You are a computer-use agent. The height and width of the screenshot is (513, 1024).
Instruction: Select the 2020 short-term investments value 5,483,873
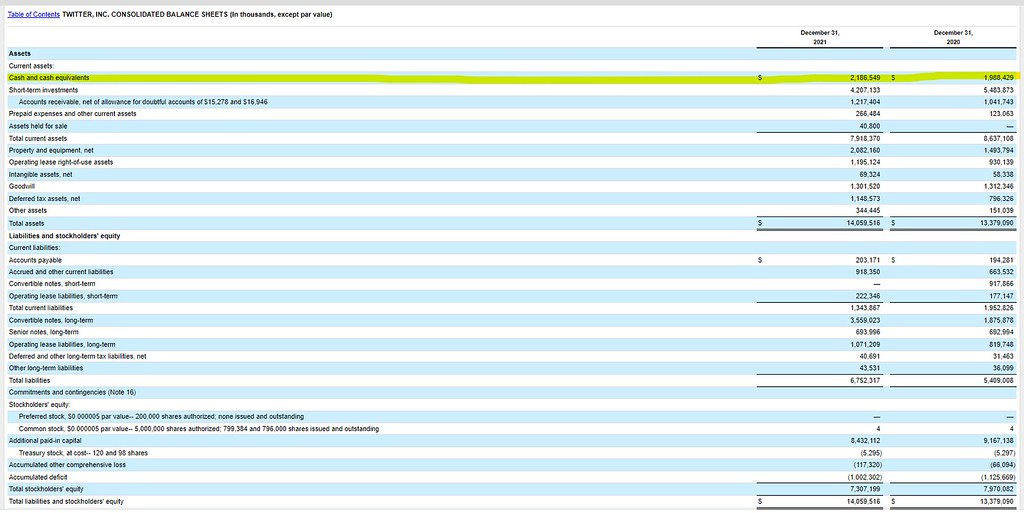(x=994, y=89)
